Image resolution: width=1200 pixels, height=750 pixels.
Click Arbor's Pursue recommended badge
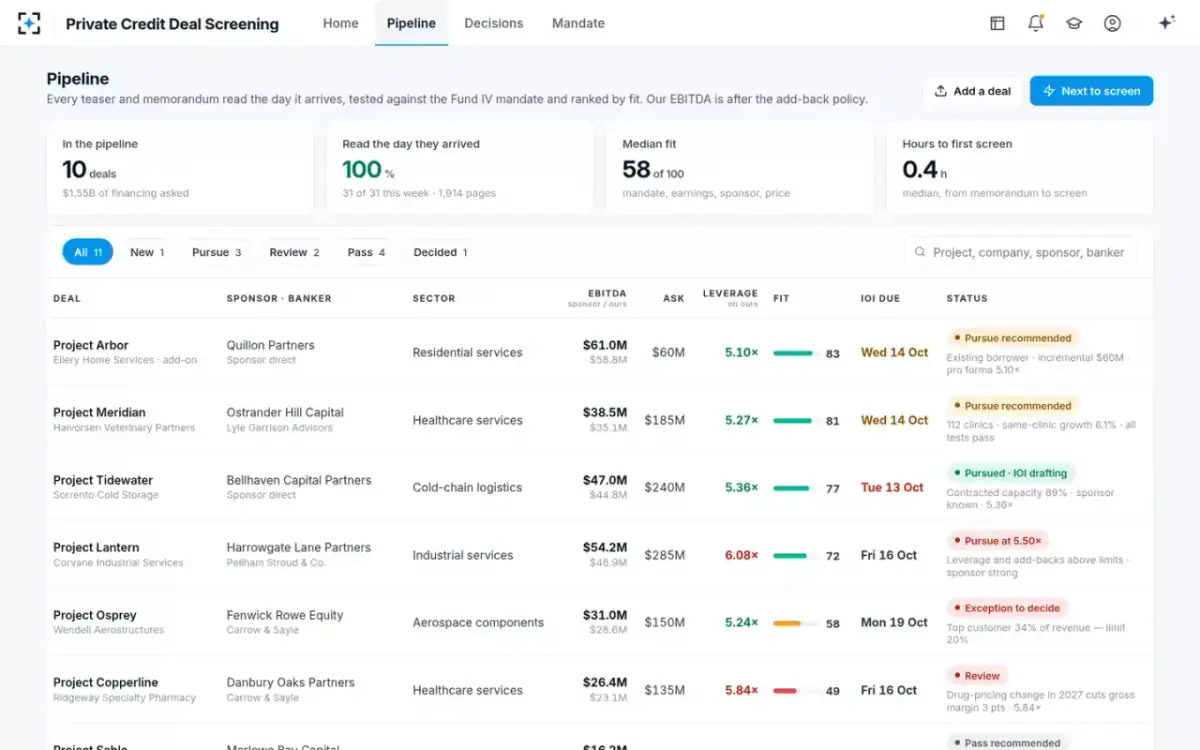(1012, 338)
